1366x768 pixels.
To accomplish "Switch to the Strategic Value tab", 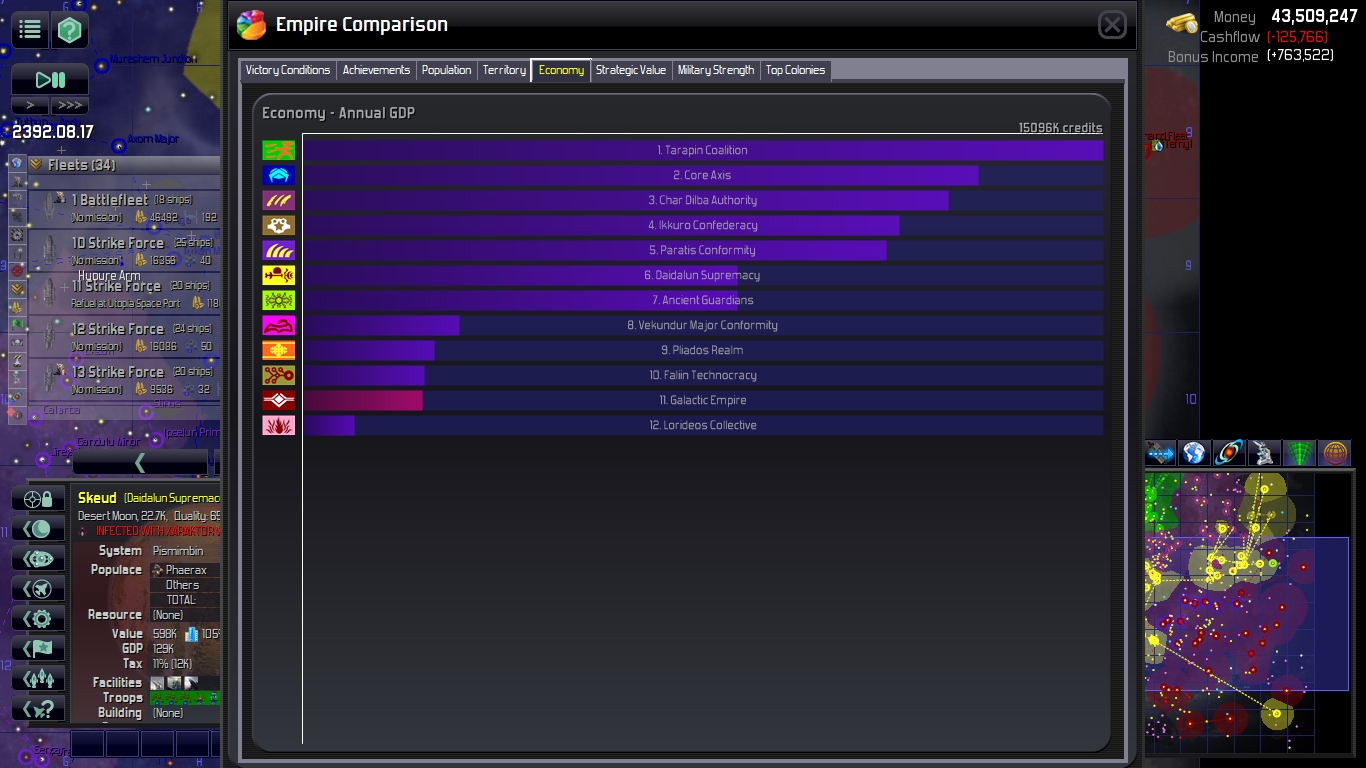I will [631, 70].
